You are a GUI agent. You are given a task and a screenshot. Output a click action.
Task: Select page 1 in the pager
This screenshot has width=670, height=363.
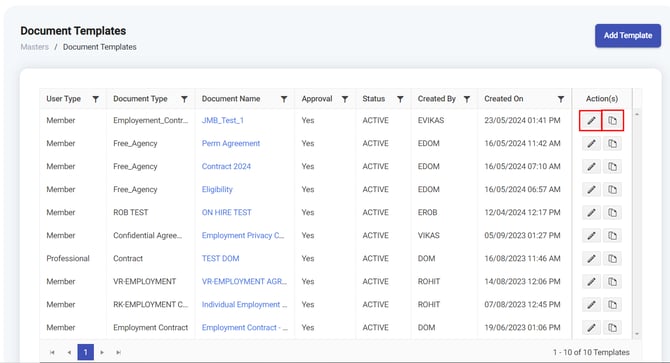tap(85, 352)
